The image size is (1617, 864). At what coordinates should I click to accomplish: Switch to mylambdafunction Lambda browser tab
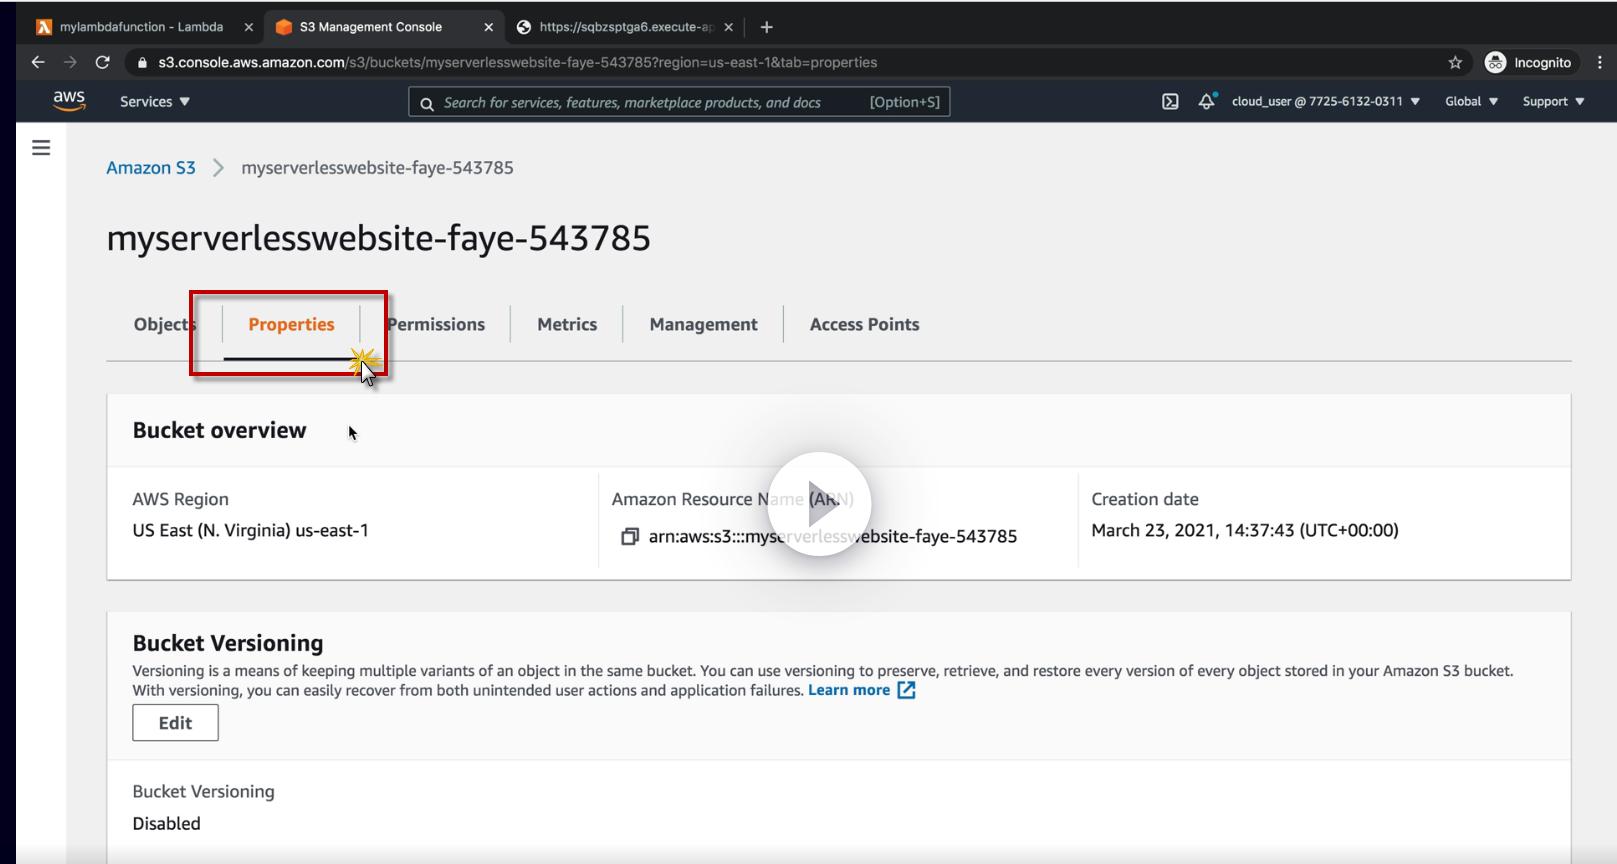pyautogui.click(x=140, y=27)
